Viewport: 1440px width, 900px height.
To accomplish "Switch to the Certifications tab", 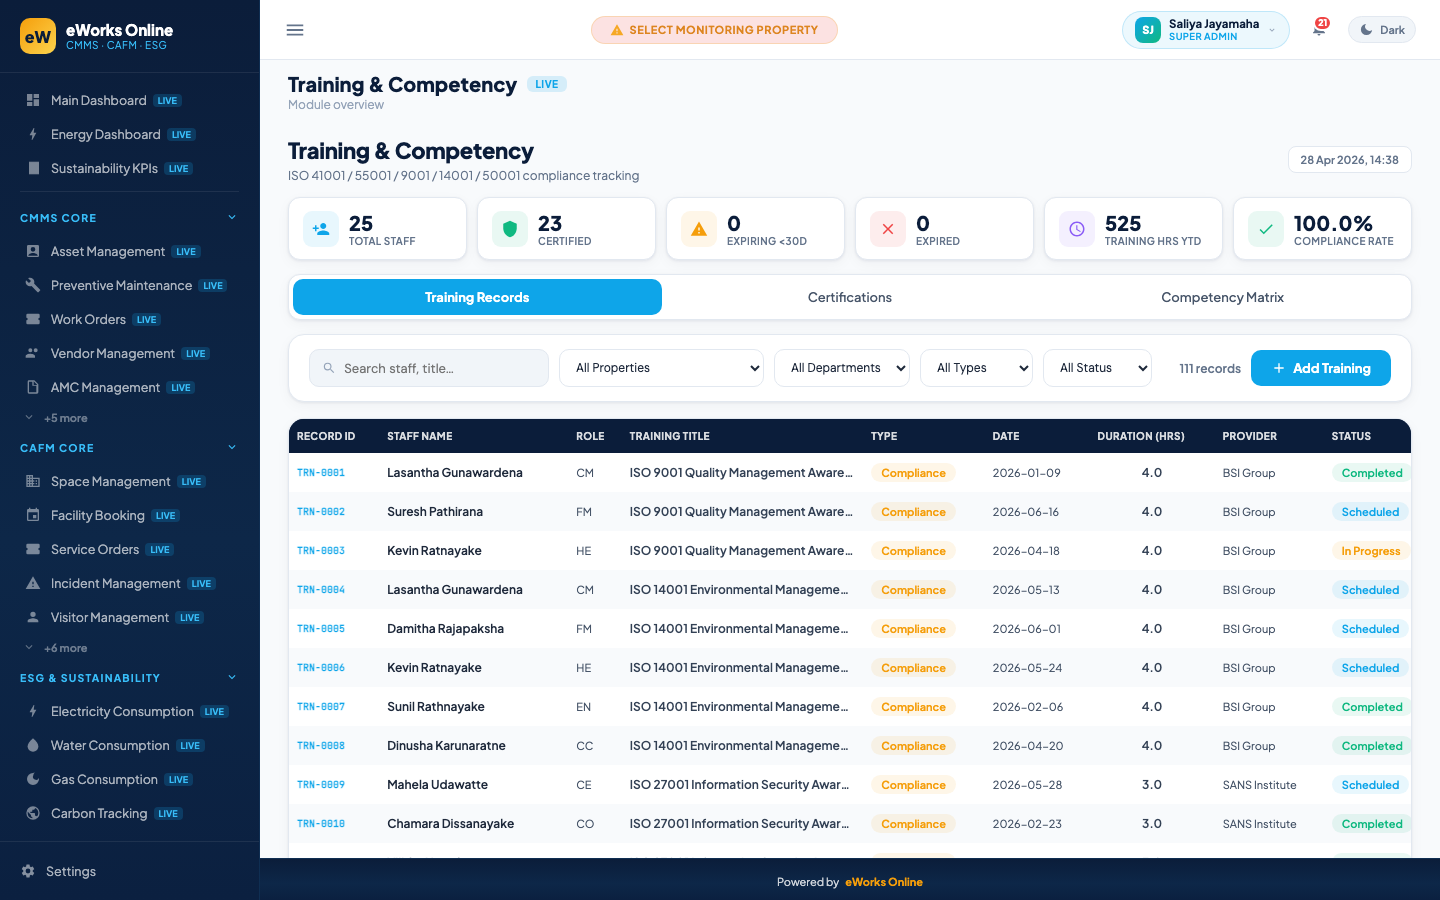I will 850,297.
